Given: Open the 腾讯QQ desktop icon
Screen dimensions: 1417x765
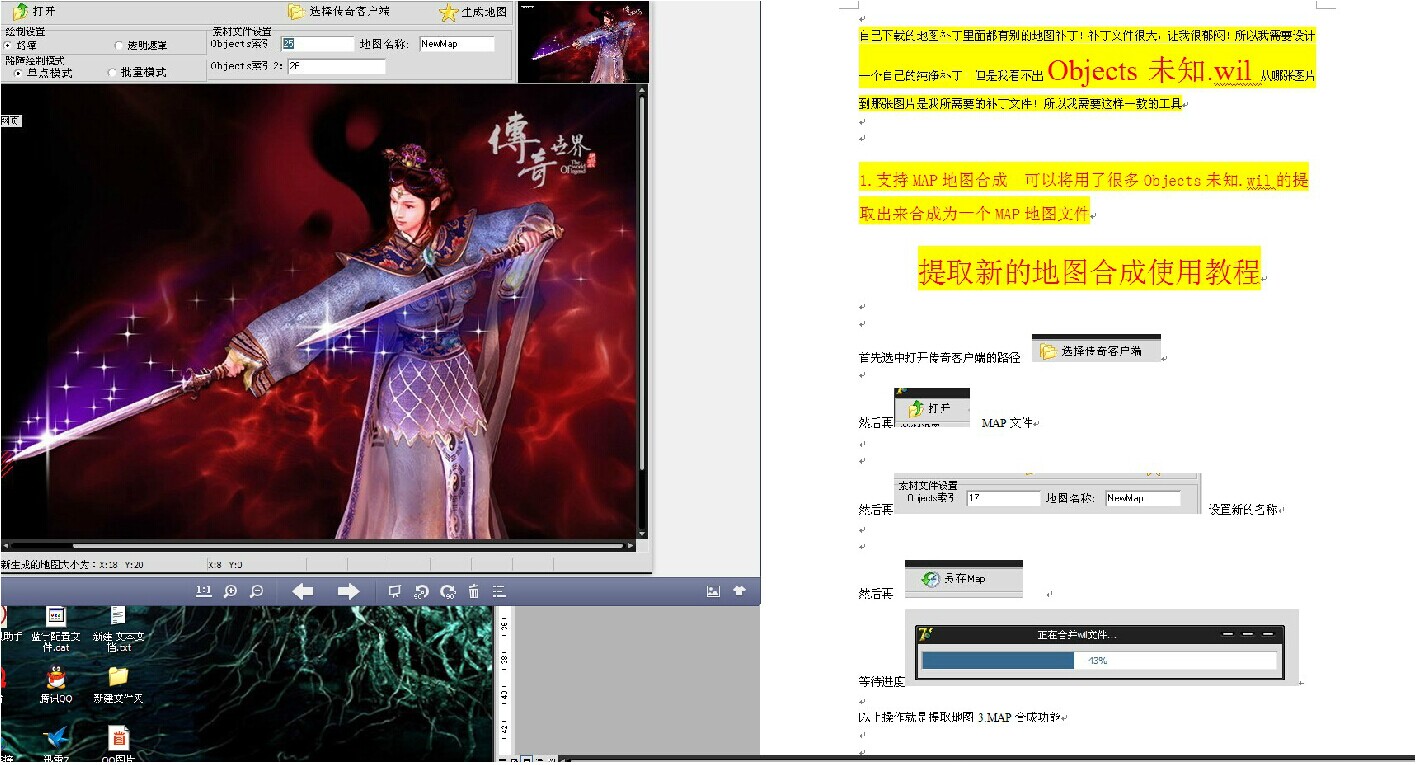Looking at the screenshot, I should 56,684.
